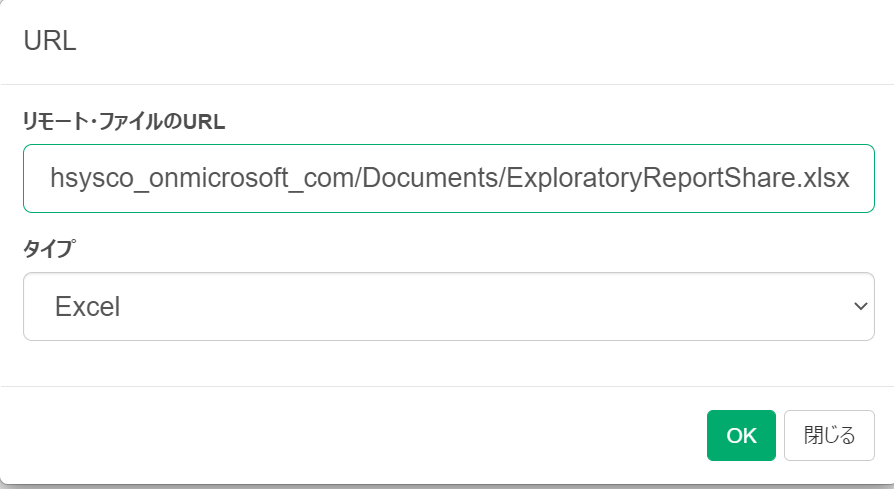
Task: Click the word Excel in type selector
Action: (x=88, y=307)
